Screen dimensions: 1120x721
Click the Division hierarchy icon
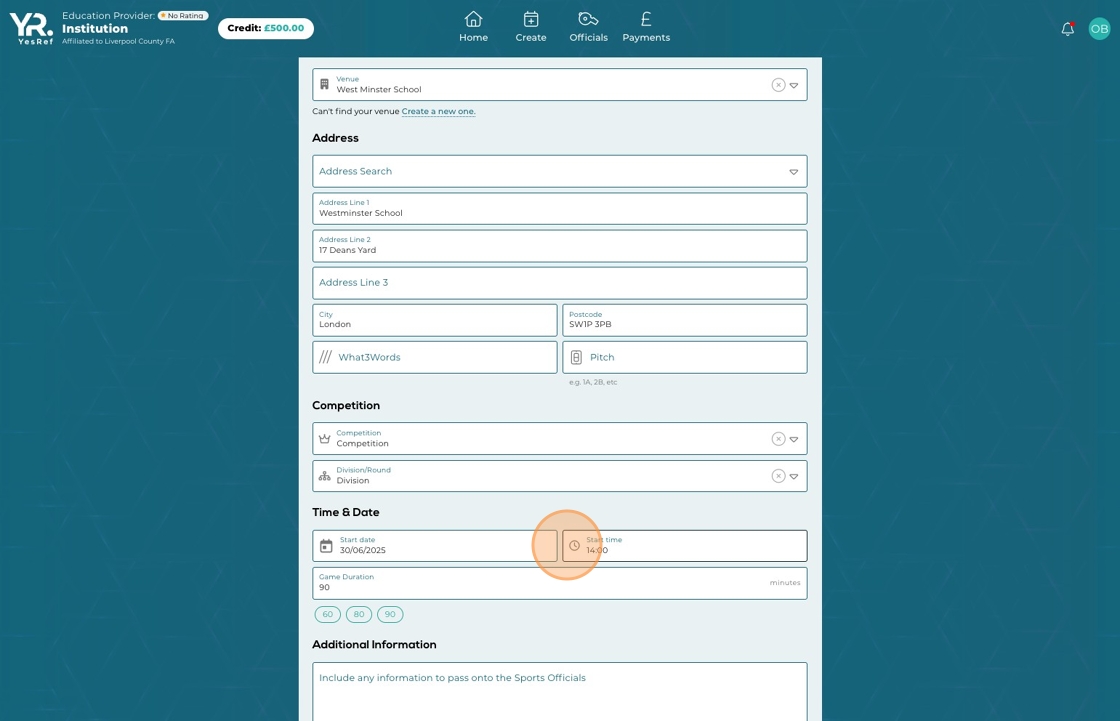pyautogui.click(x=324, y=476)
